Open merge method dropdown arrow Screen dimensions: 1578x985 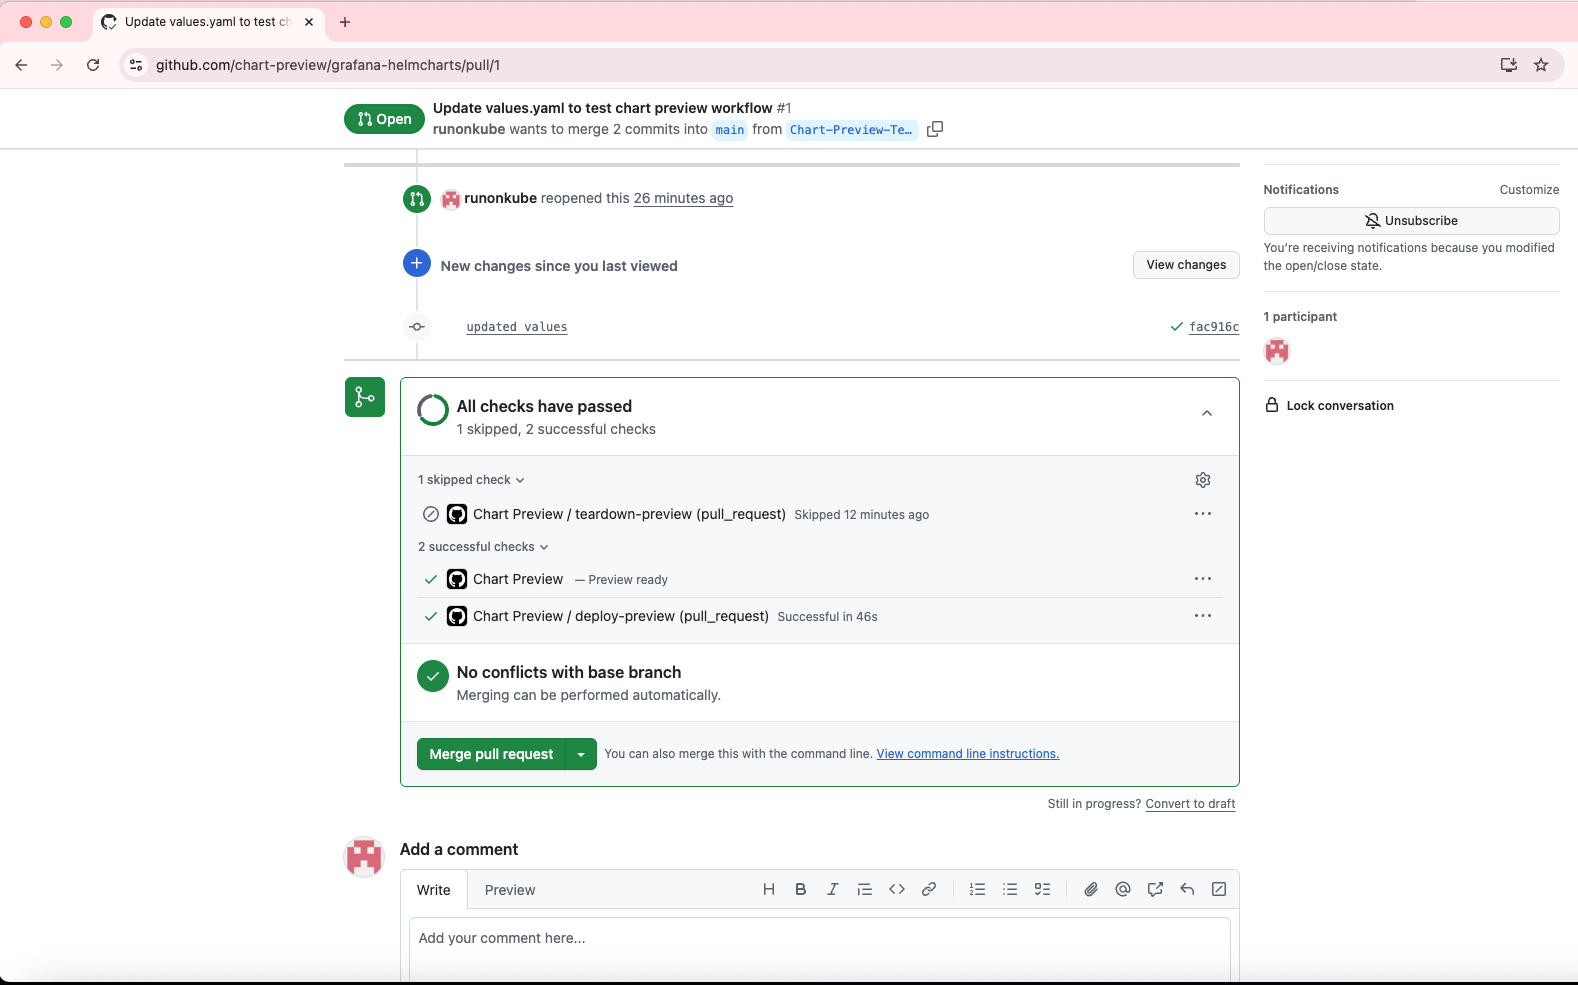pos(581,754)
